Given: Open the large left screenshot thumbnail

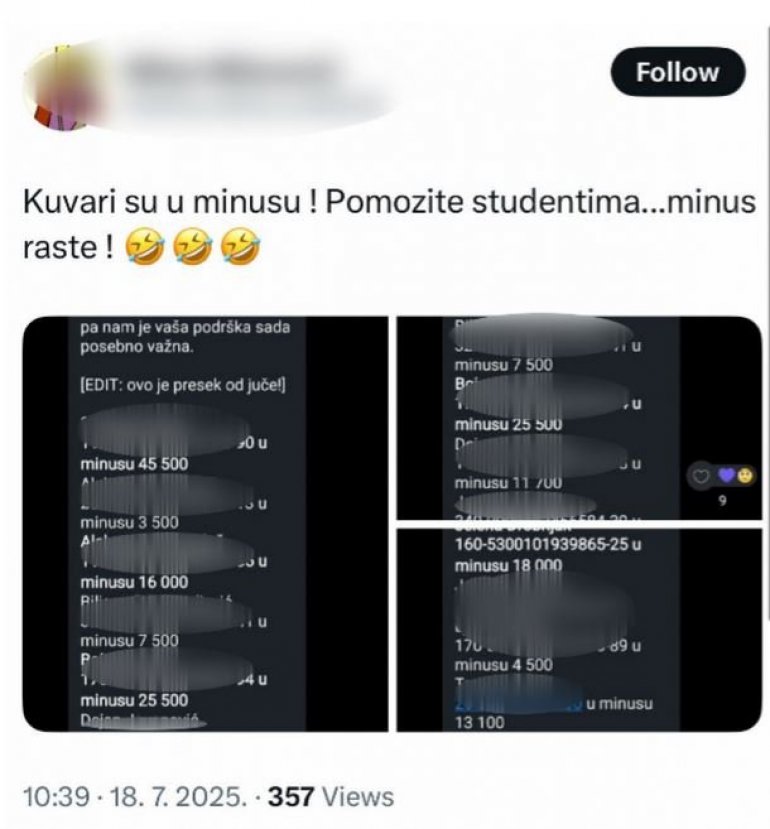Looking at the screenshot, I should click(205, 524).
